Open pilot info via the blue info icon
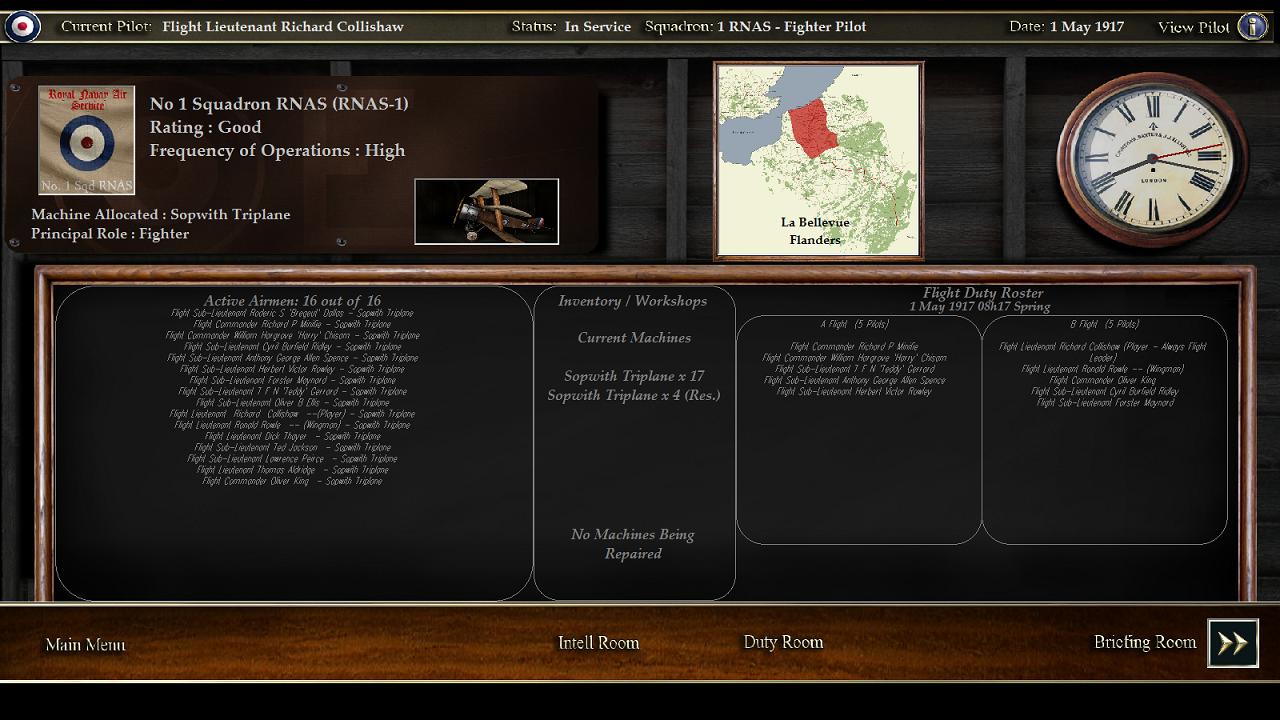 tap(1252, 27)
